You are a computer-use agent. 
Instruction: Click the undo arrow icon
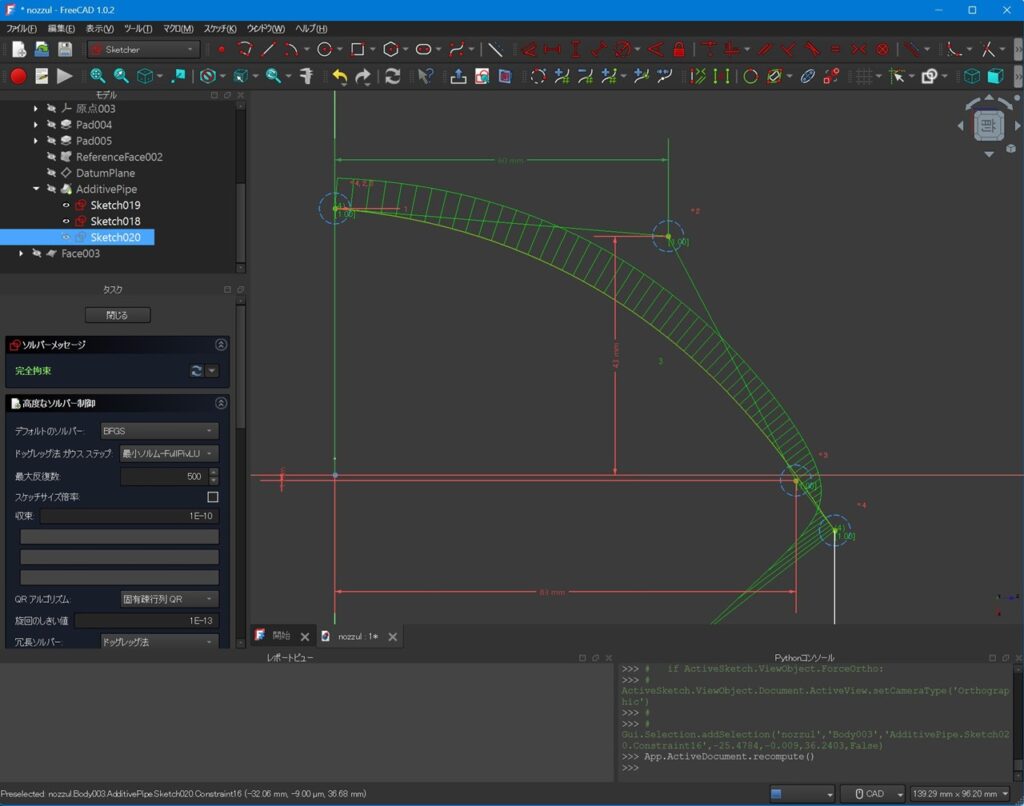(340, 76)
